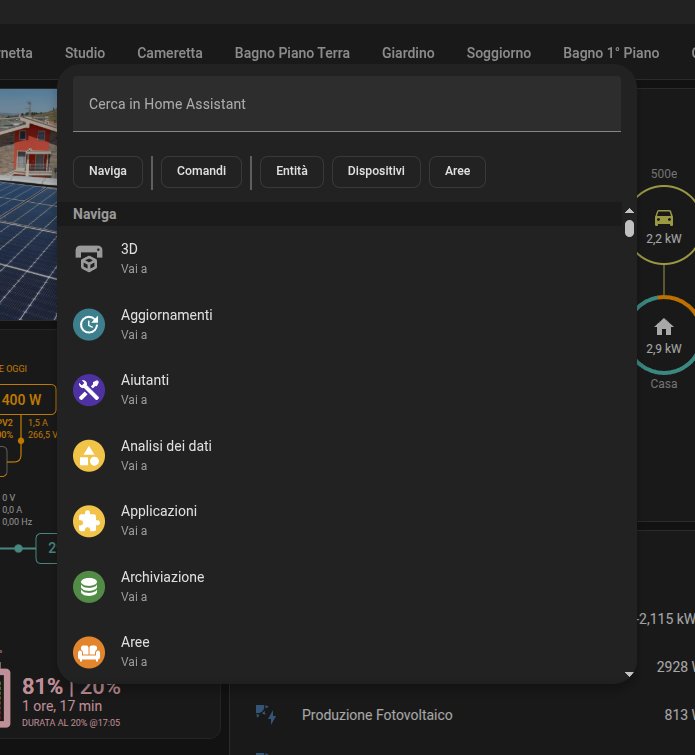Viewport: 695px width, 755px height.
Task: Click the Archiviazione database icon
Action: coord(89,587)
